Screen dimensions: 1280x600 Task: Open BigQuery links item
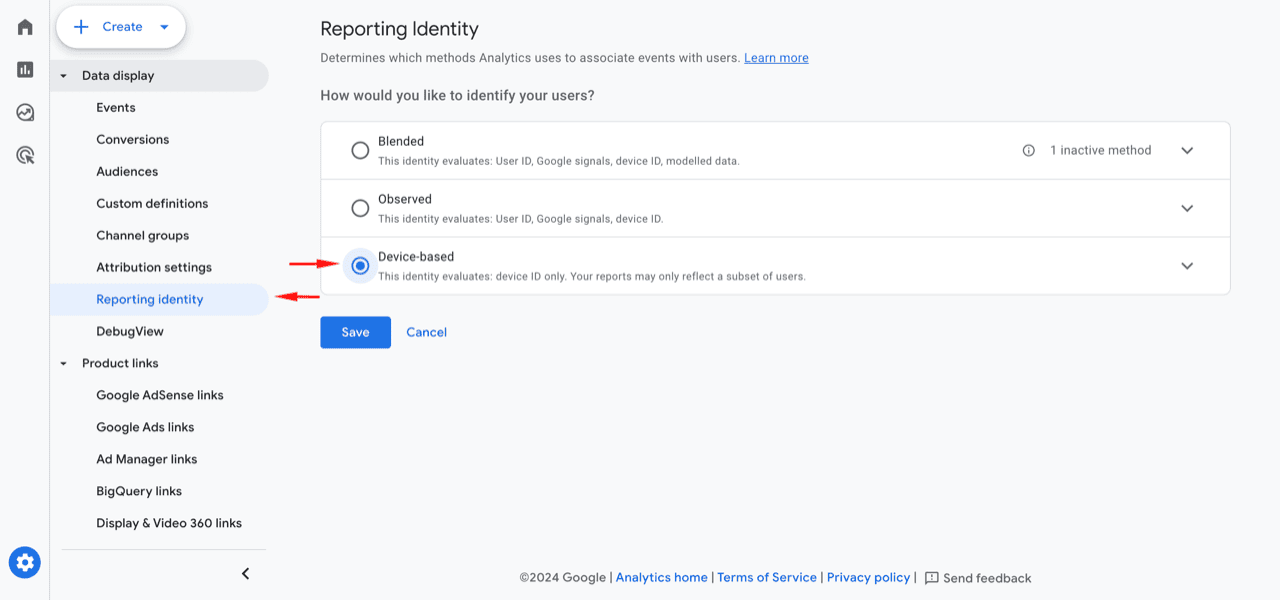139,492
